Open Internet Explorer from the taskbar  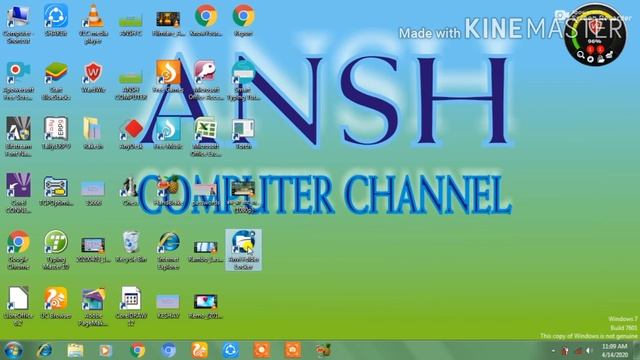pos(44,350)
